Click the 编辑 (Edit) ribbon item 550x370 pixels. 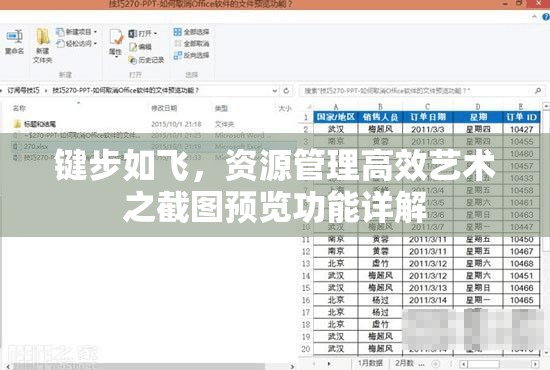pos(140,47)
